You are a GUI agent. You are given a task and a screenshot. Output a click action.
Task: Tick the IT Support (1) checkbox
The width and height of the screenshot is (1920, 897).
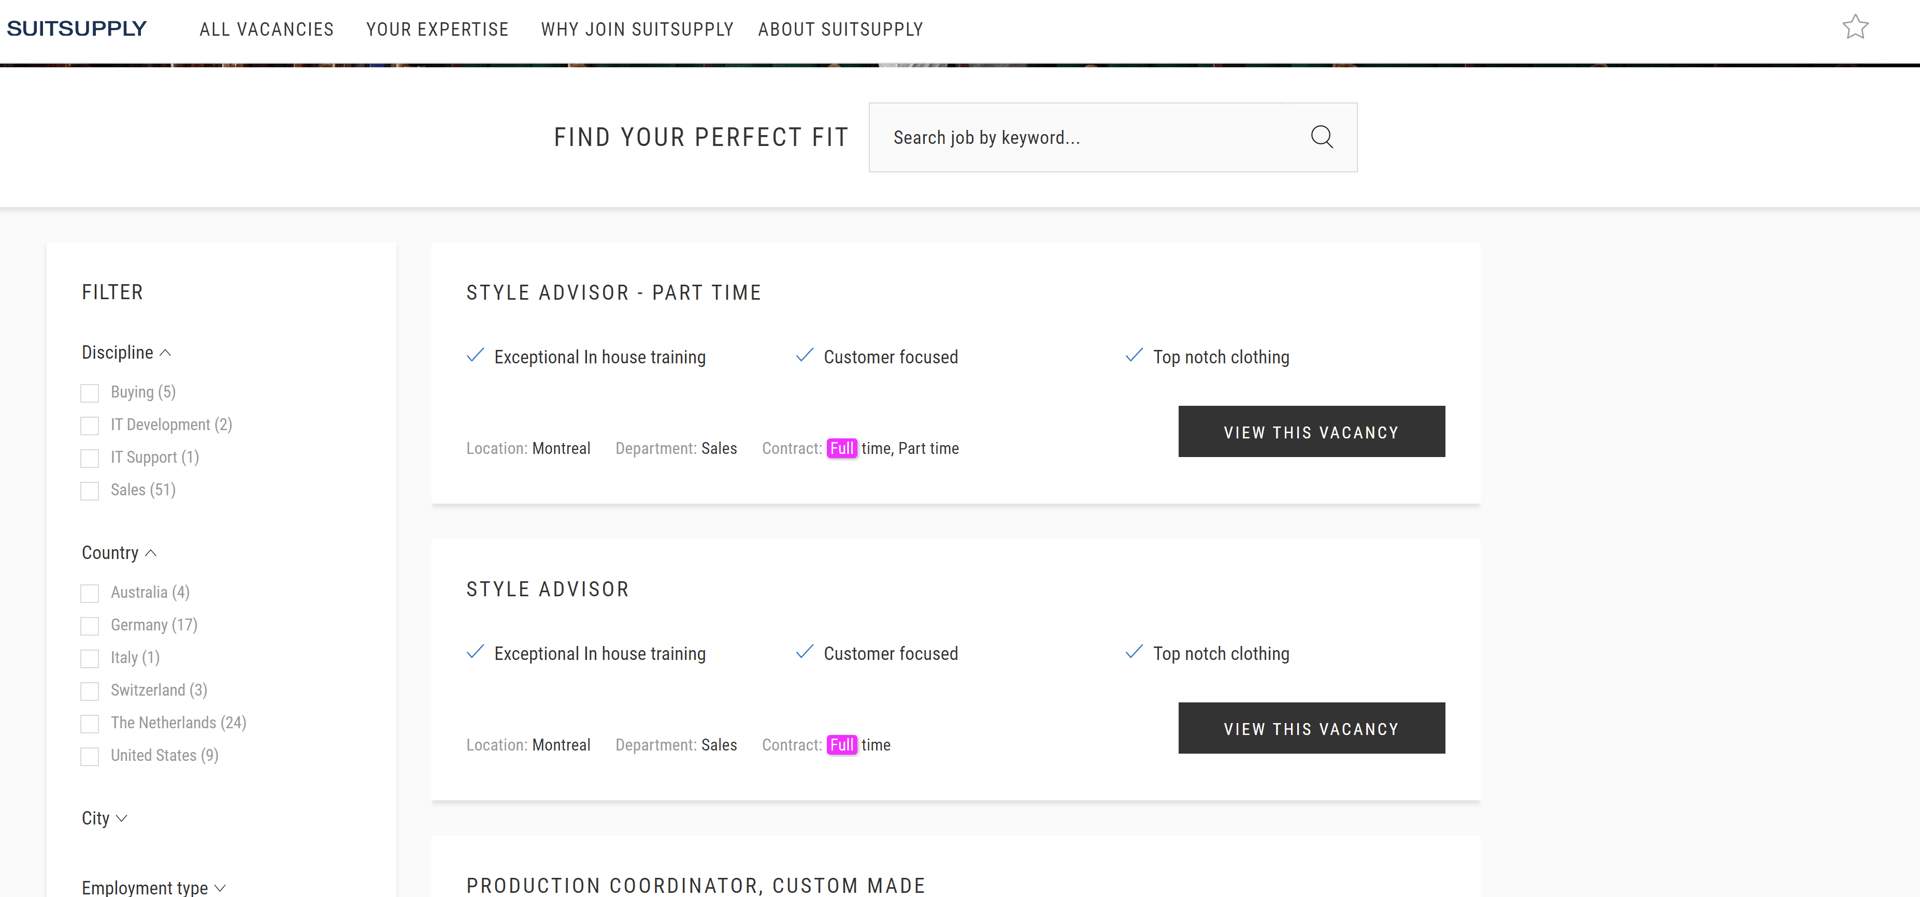tap(90, 458)
